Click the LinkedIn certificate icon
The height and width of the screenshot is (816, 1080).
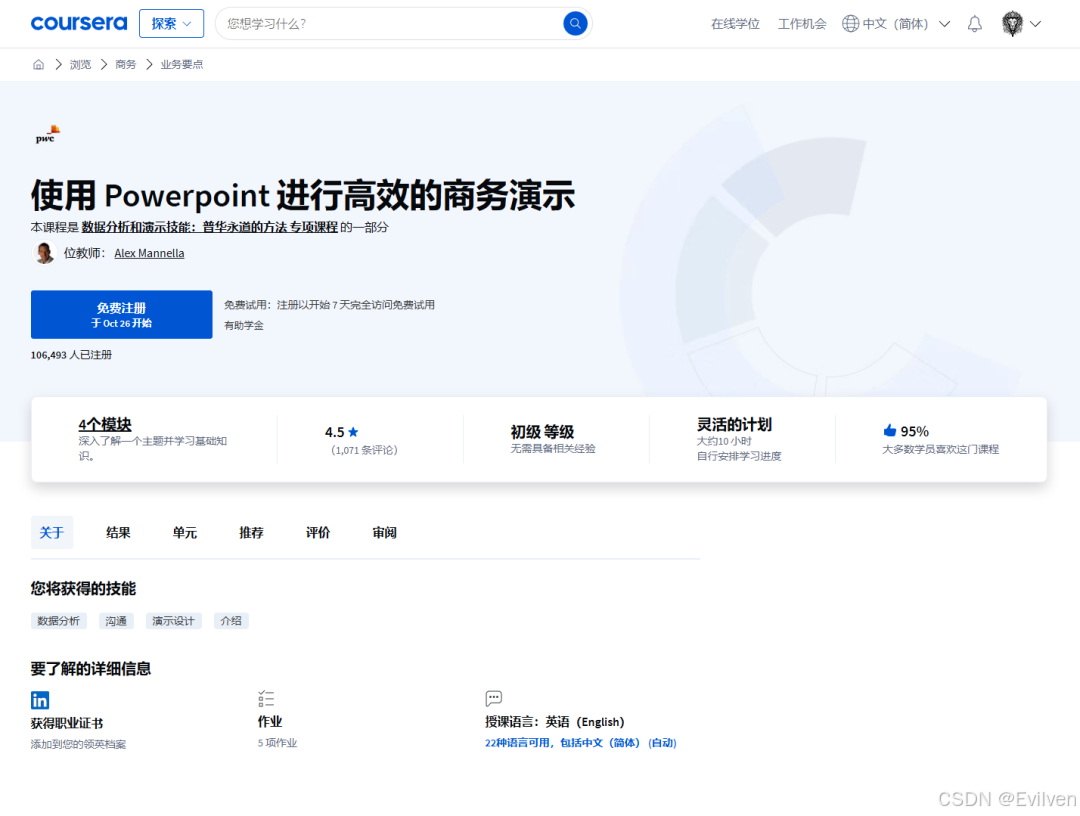[40, 700]
